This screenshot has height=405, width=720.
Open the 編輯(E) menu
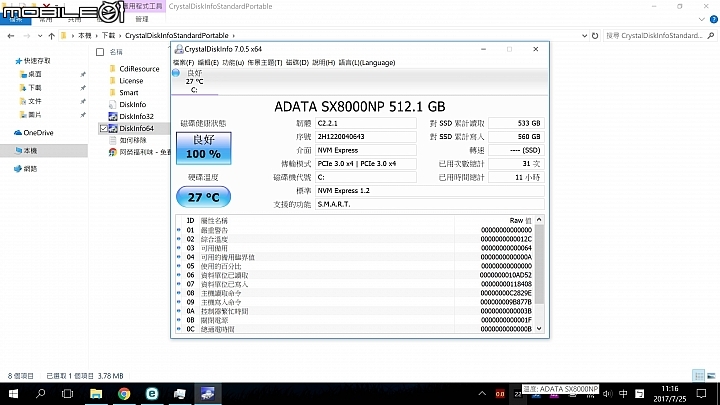point(208,62)
